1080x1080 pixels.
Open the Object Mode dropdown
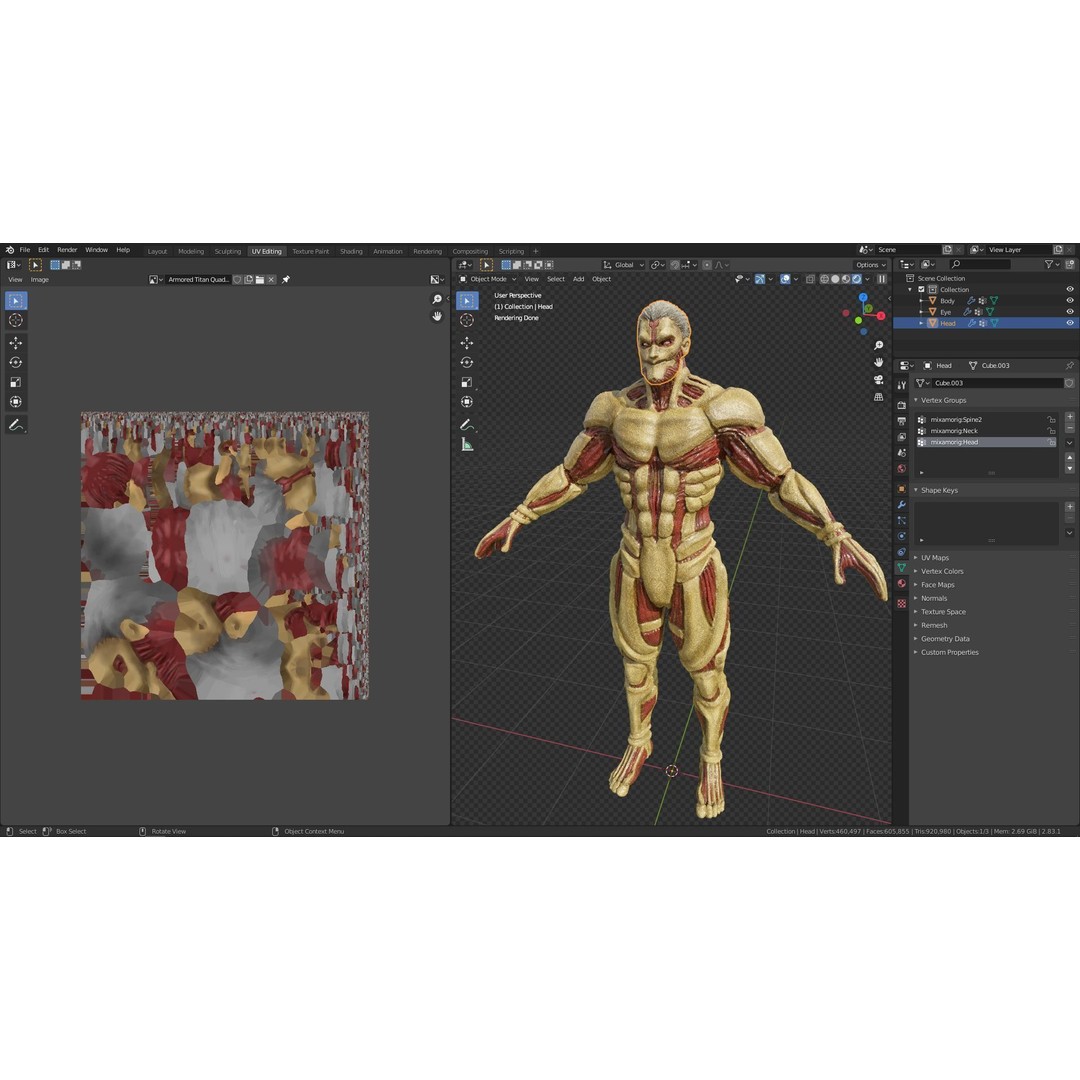click(488, 279)
